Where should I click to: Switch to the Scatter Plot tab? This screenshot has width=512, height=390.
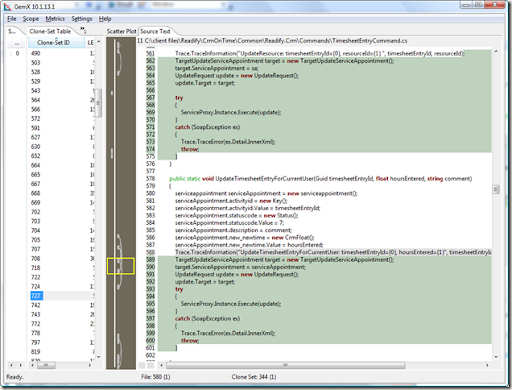pos(121,31)
